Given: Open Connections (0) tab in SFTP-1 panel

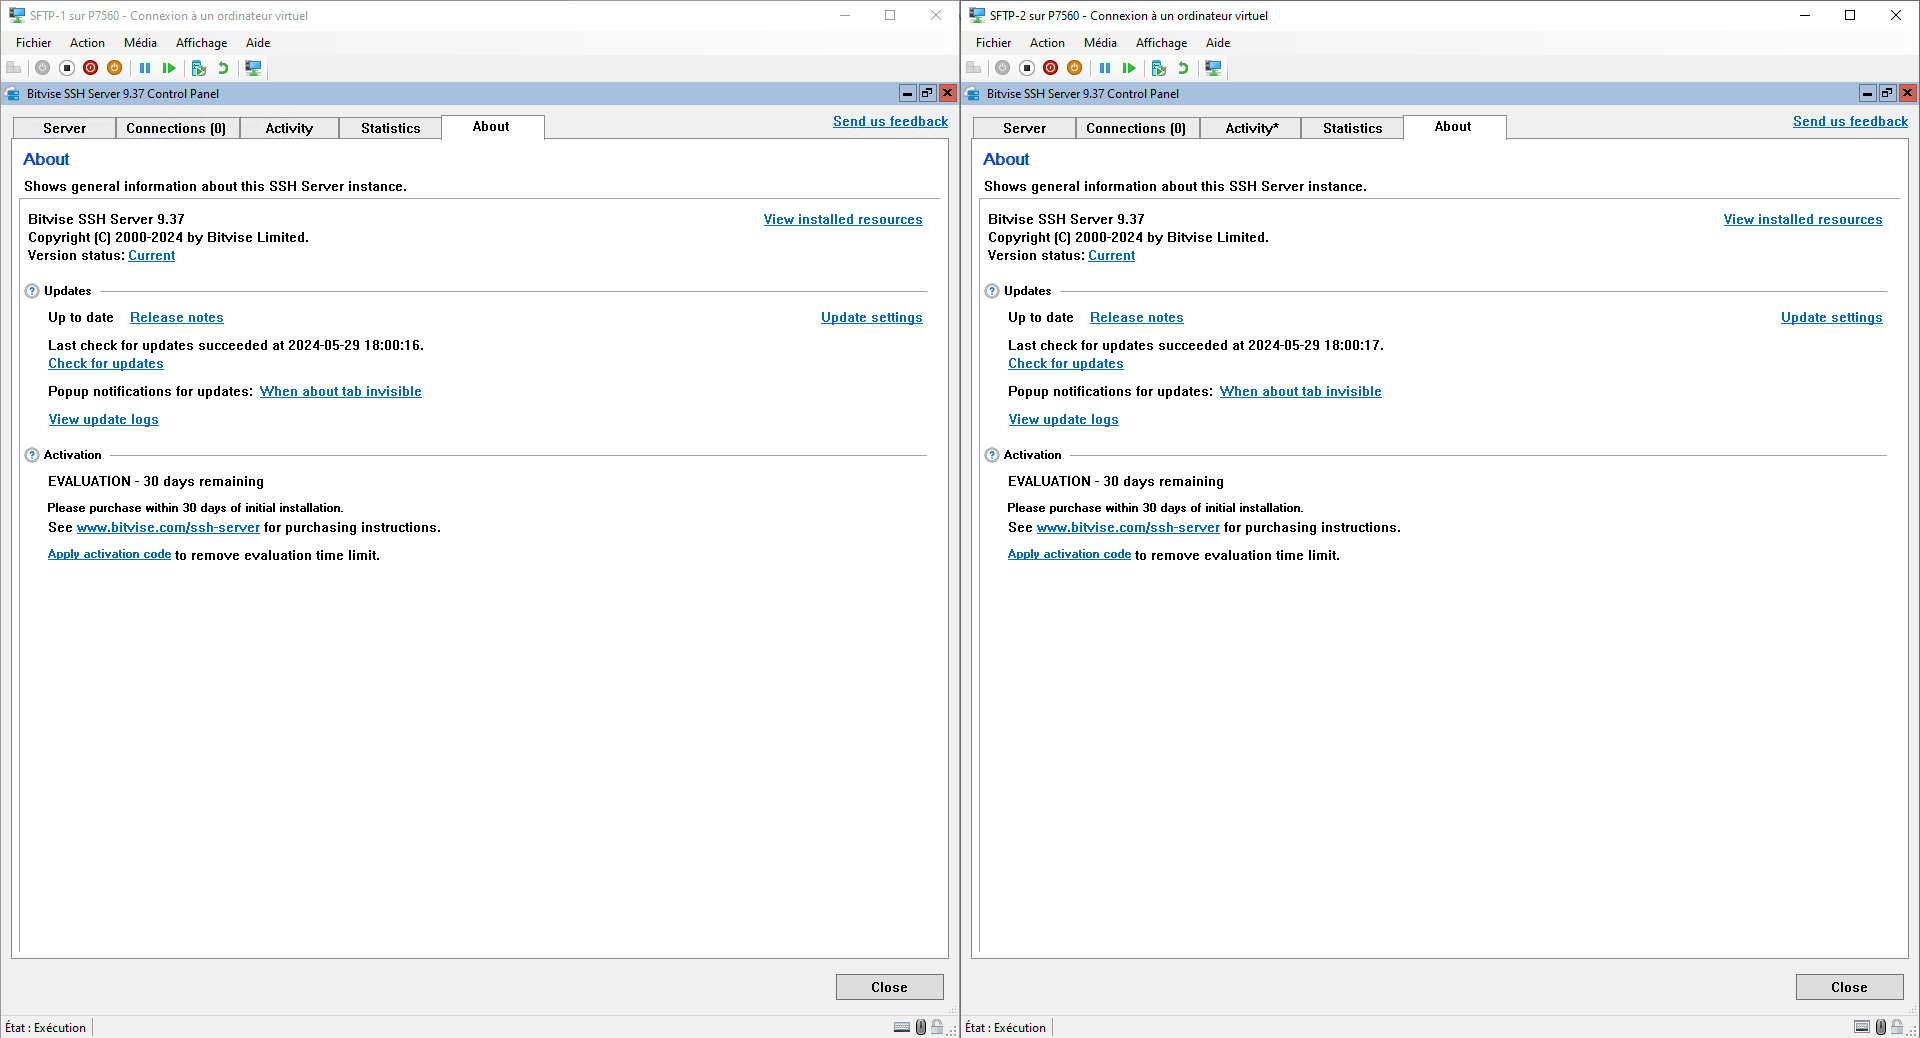Looking at the screenshot, I should [x=176, y=128].
